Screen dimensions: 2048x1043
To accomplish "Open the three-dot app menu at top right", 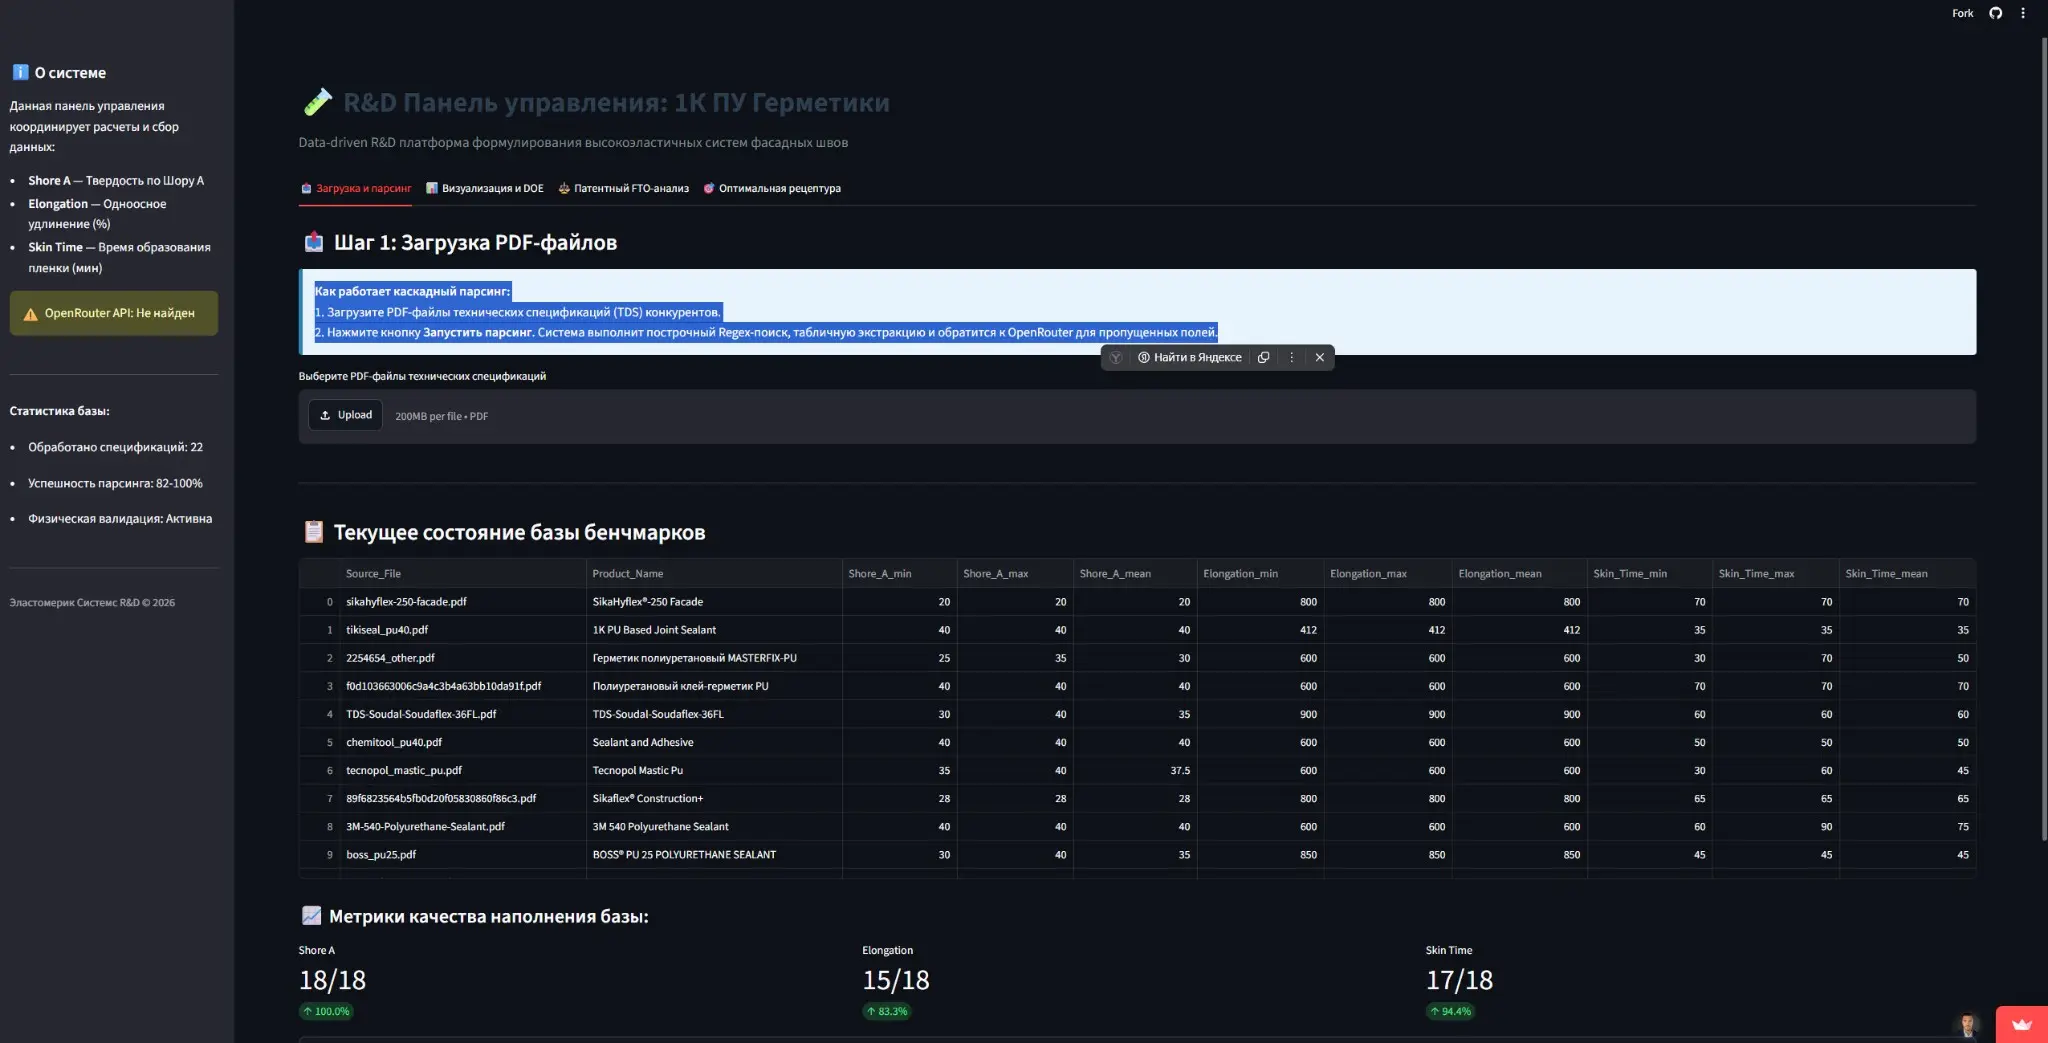I will coord(2023,13).
